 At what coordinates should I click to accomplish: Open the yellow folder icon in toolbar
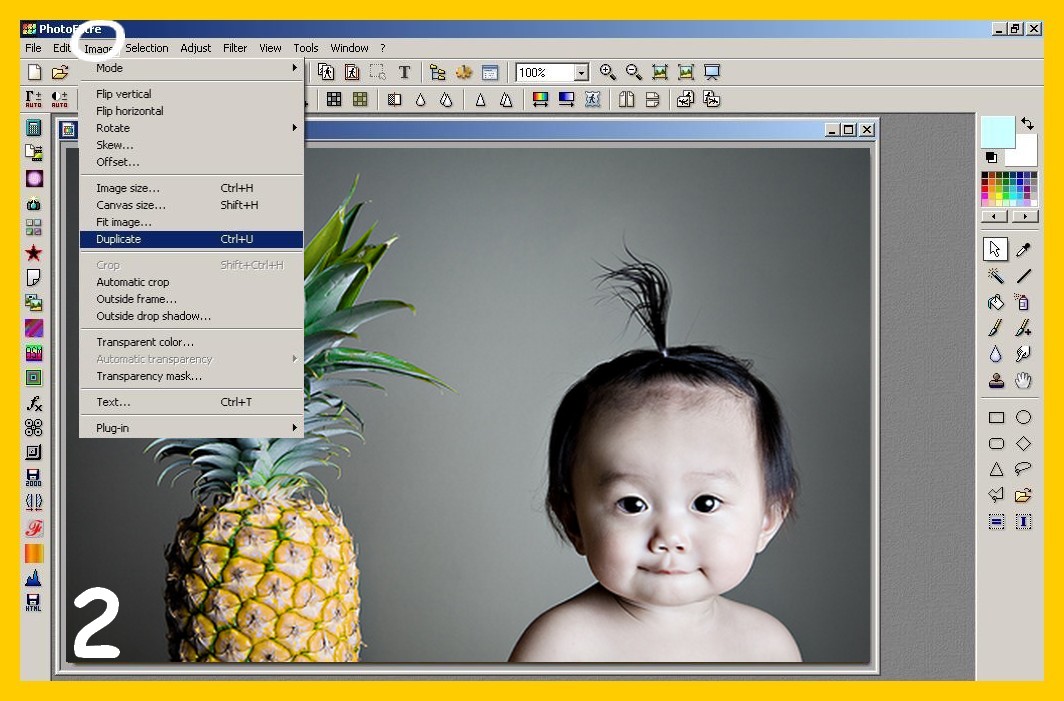[x=60, y=72]
